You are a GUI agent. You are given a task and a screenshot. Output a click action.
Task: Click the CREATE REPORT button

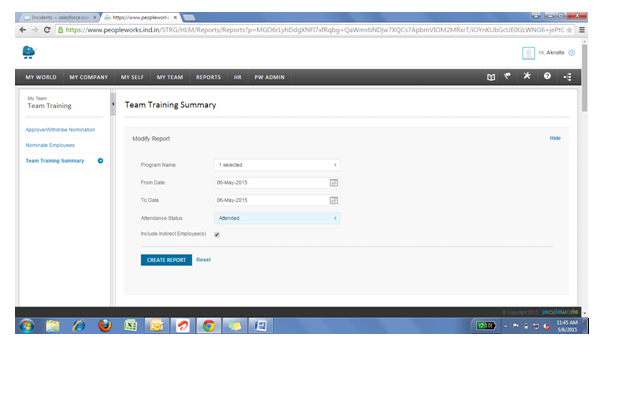pos(166,260)
